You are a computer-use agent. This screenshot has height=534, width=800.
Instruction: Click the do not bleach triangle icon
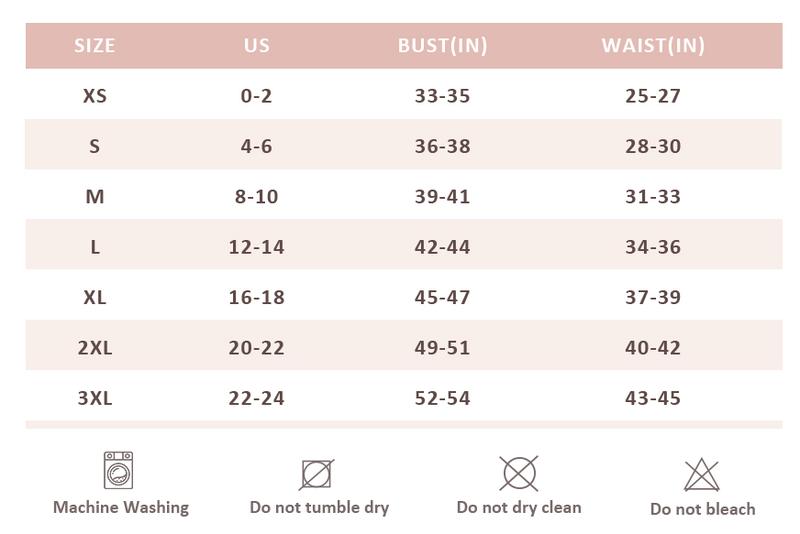click(702, 475)
